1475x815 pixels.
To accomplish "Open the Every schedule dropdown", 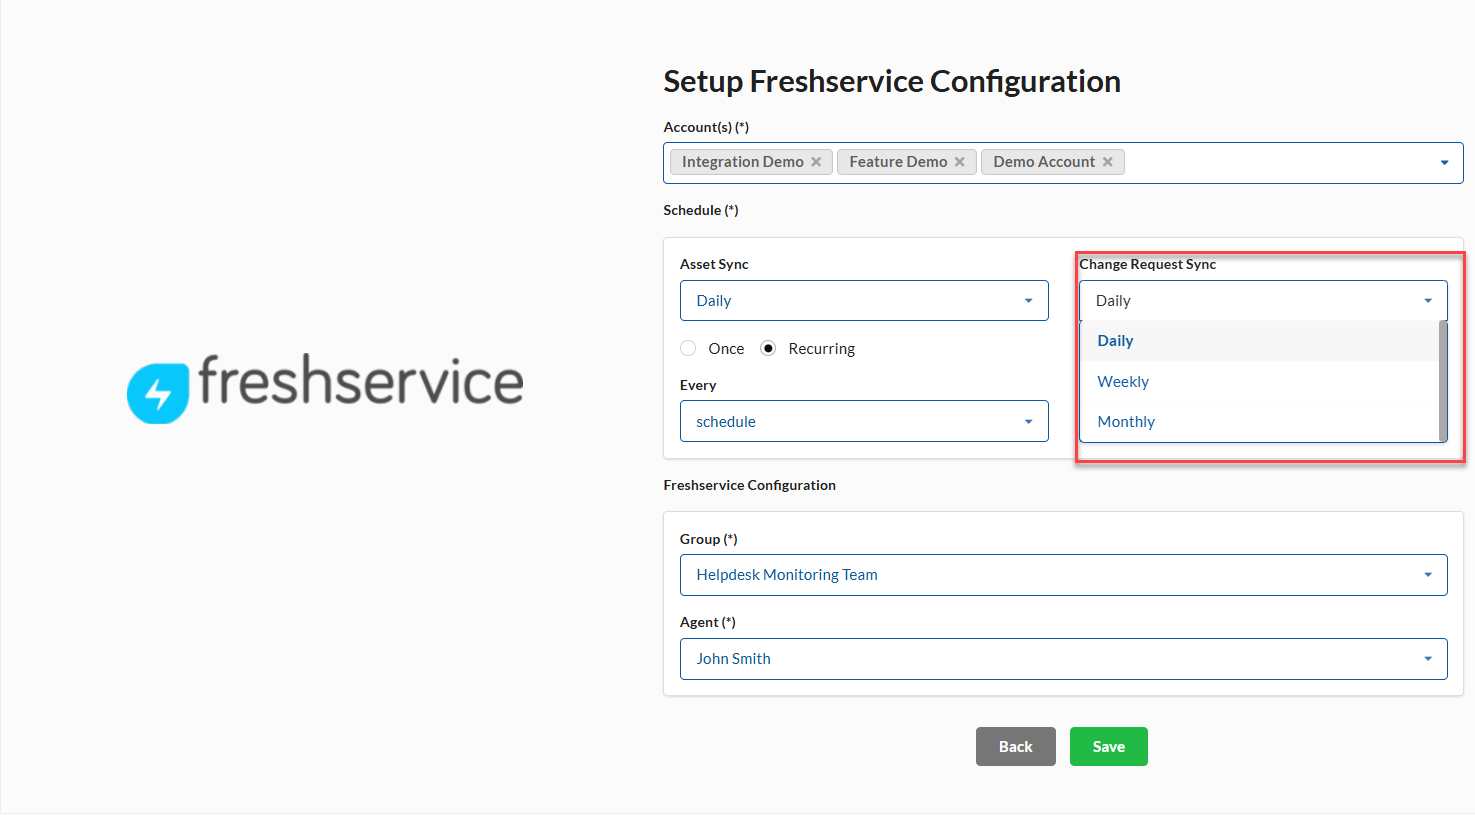I will coord(864,422).
